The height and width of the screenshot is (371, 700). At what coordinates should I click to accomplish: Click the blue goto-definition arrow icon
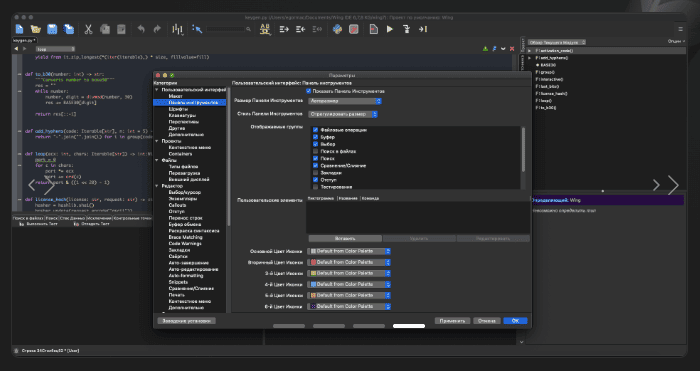tap(197, 29)
